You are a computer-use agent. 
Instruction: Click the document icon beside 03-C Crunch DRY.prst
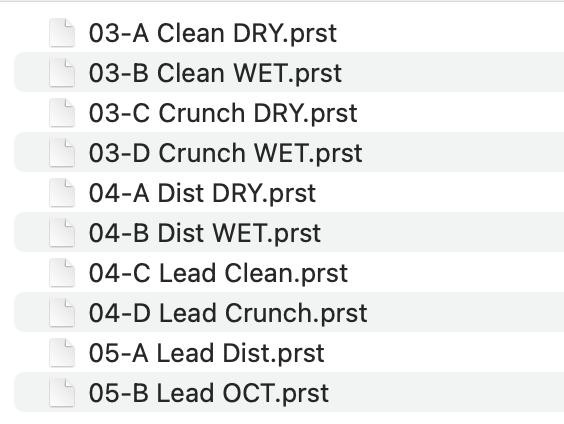[62, 113]
